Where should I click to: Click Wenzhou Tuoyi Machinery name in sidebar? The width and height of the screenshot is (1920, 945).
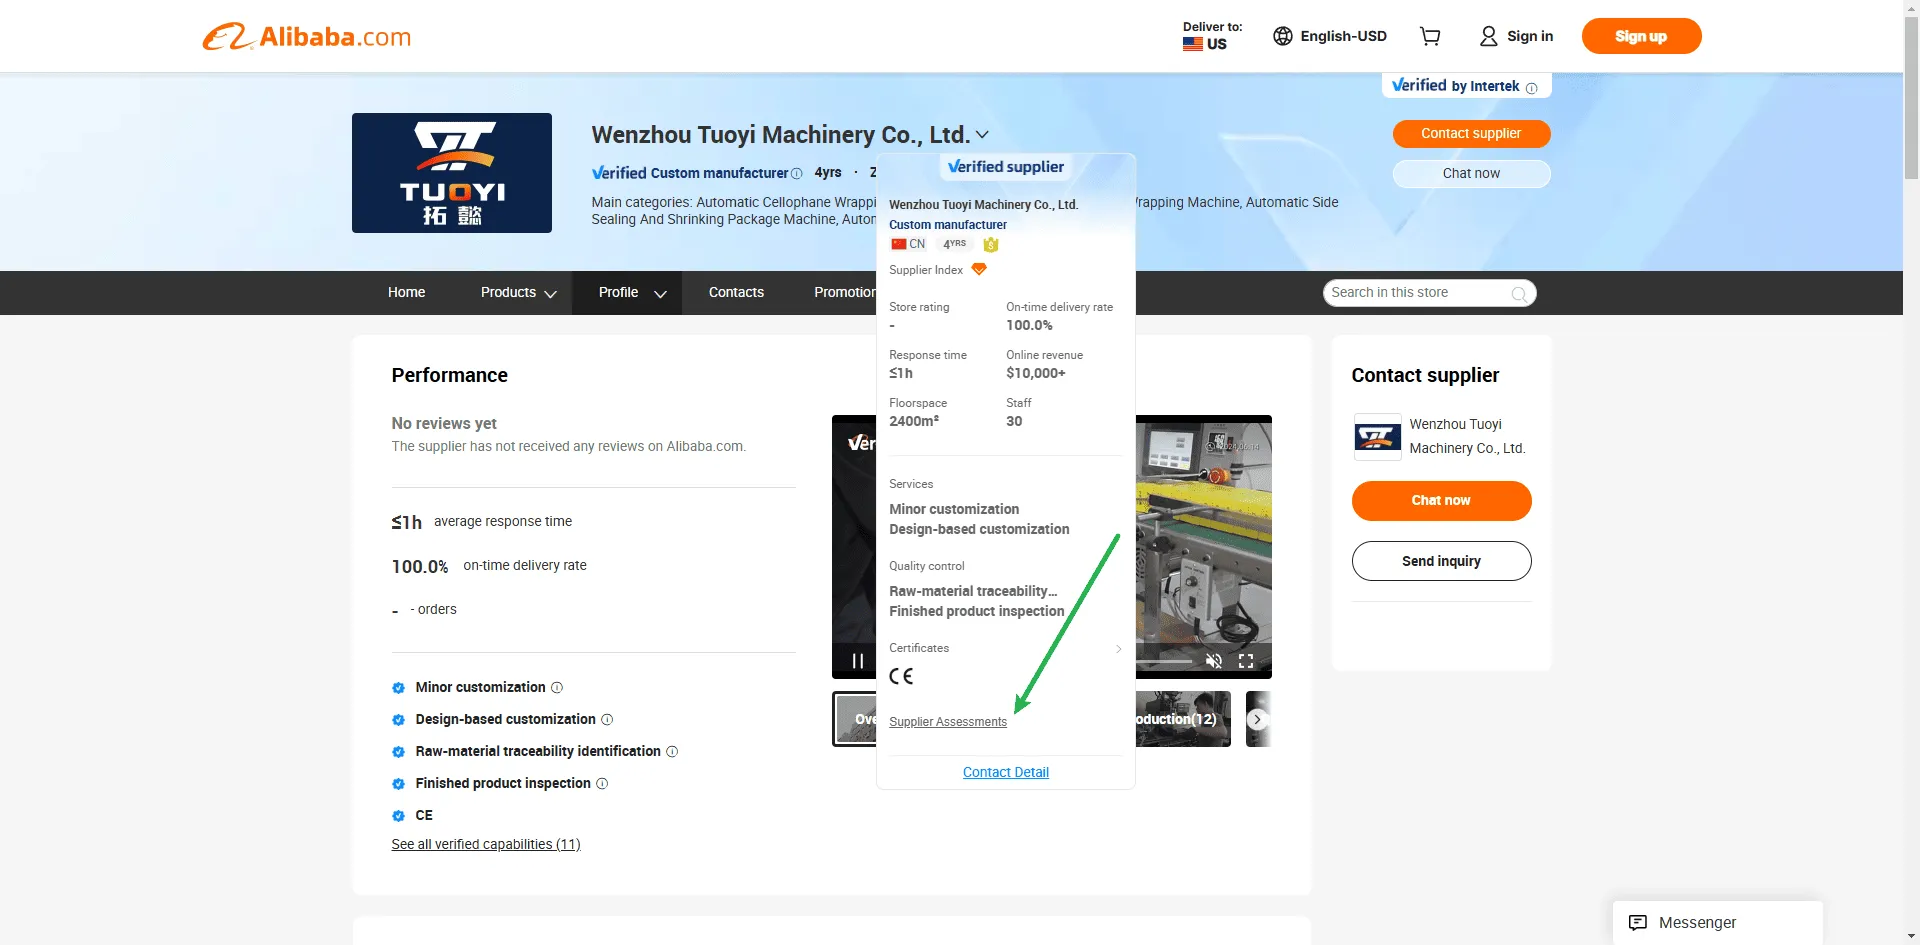[x=1467, y=436]
